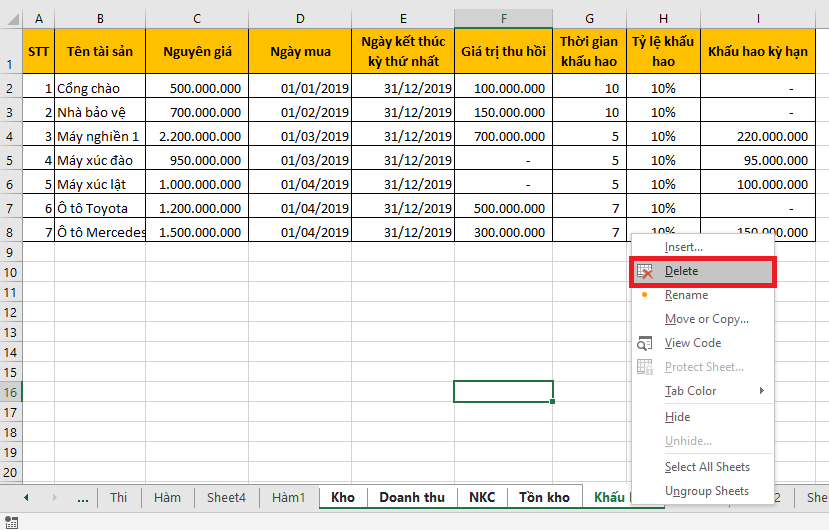Choose Insert... from the context menu
829x530 pixels.
(x=684, y=247)
